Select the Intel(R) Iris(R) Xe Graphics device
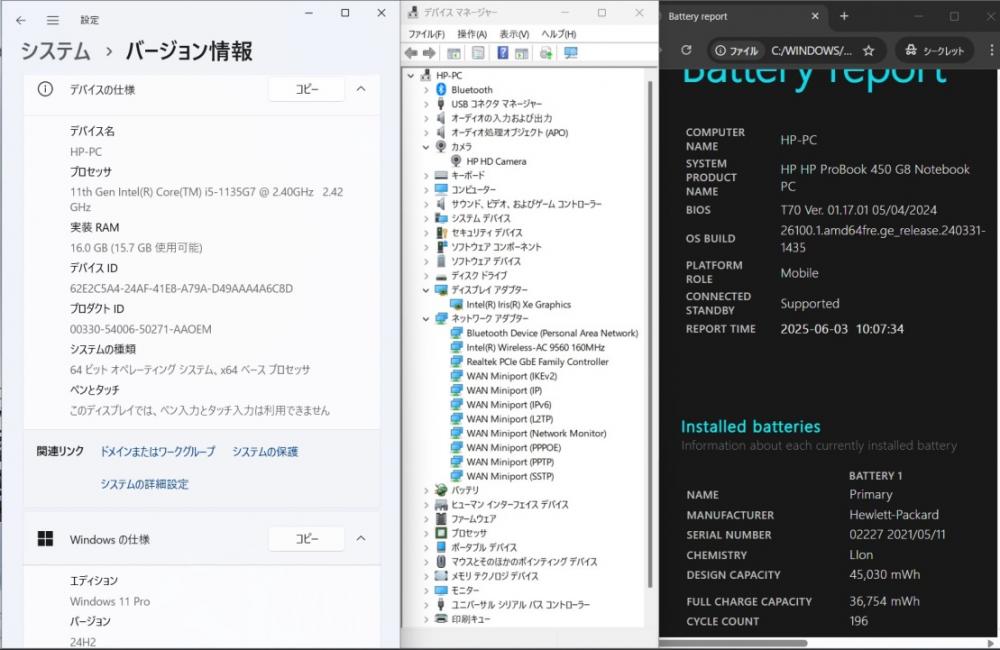Viewport: 1000px width, 650px height. 518,304
